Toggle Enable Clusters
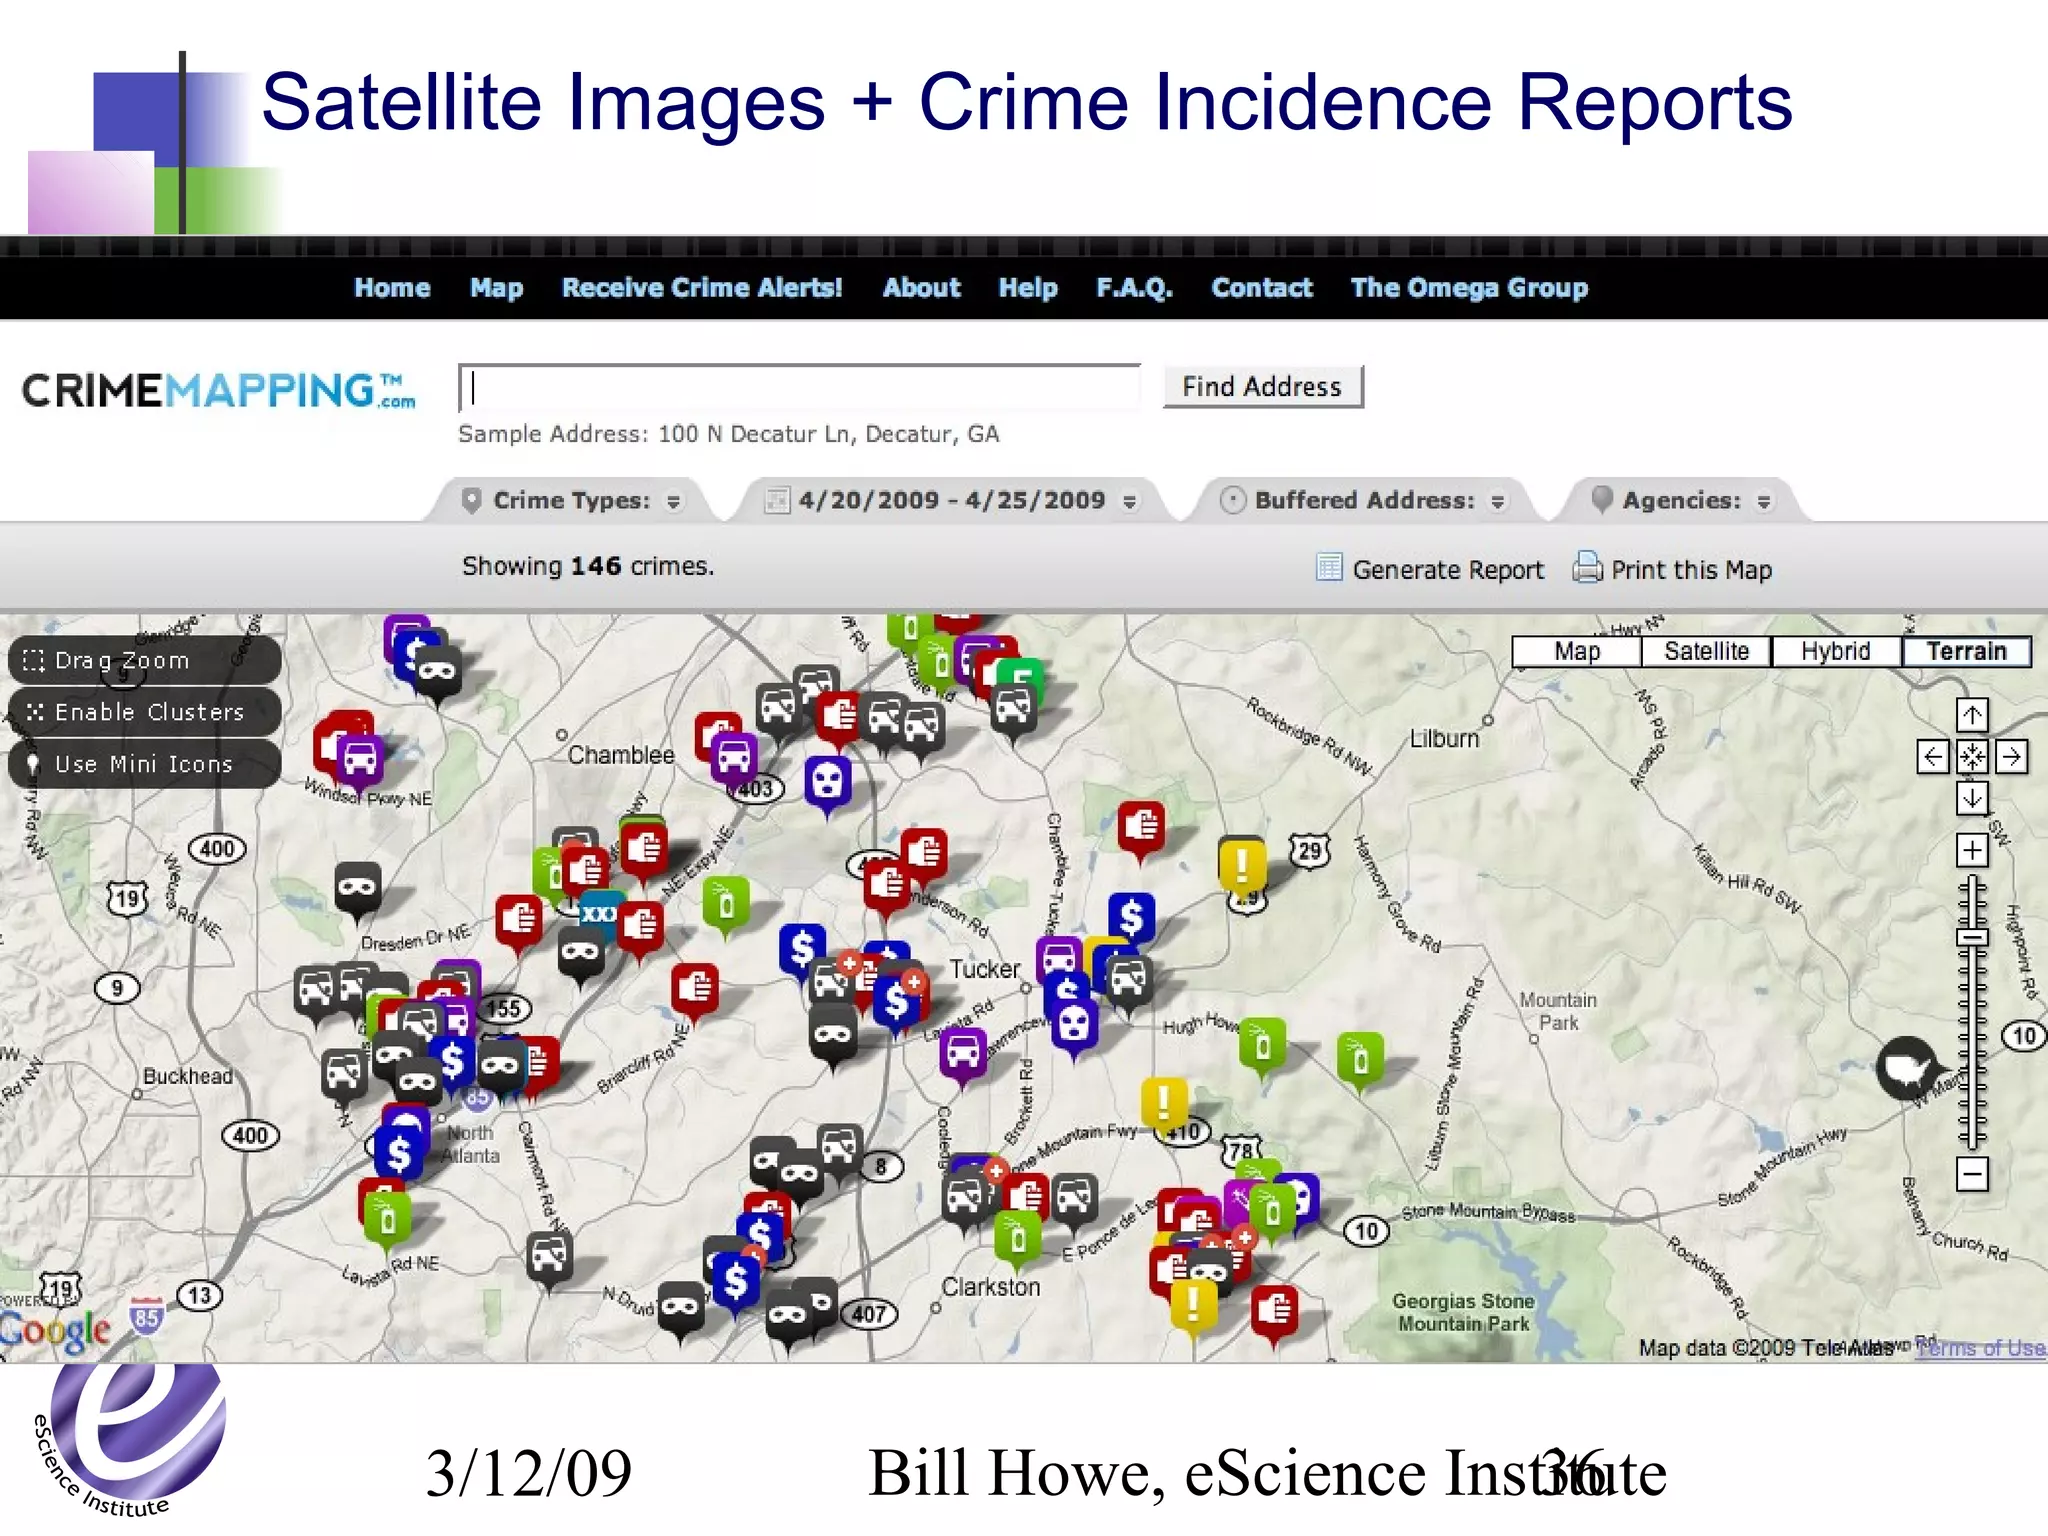 (145, 712)
